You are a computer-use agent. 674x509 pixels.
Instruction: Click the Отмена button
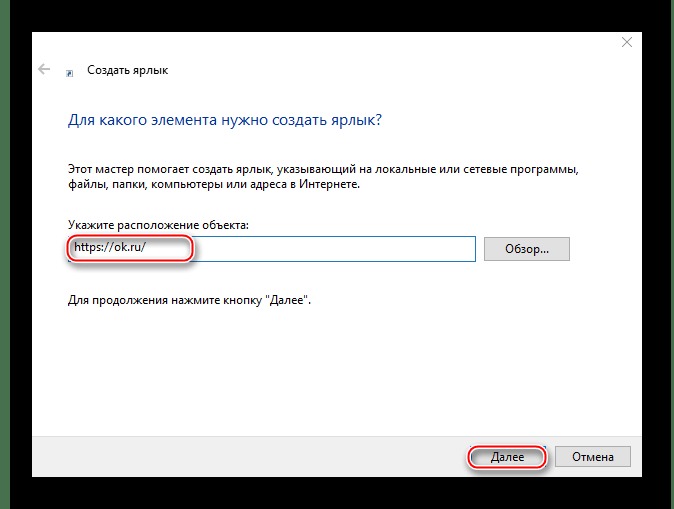593,457
